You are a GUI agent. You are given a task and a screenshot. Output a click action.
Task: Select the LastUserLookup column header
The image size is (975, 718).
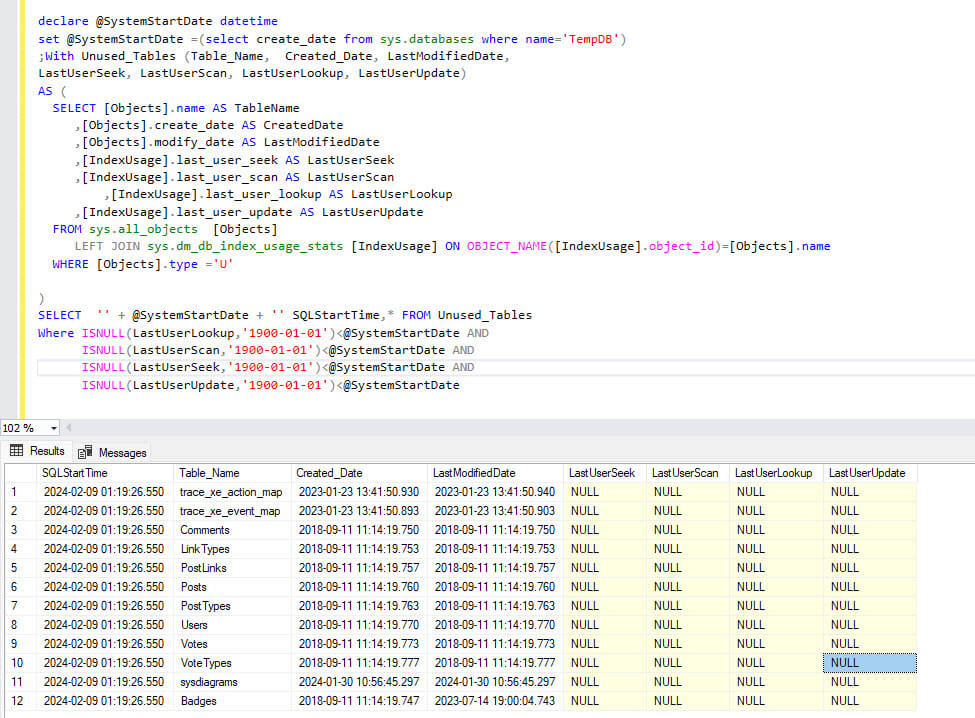[773, 473]
